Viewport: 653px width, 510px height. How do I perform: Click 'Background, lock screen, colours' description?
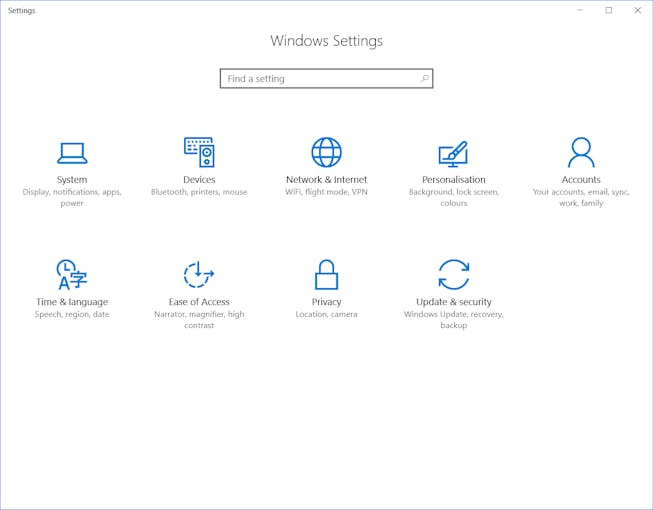(x=454, y=197)
